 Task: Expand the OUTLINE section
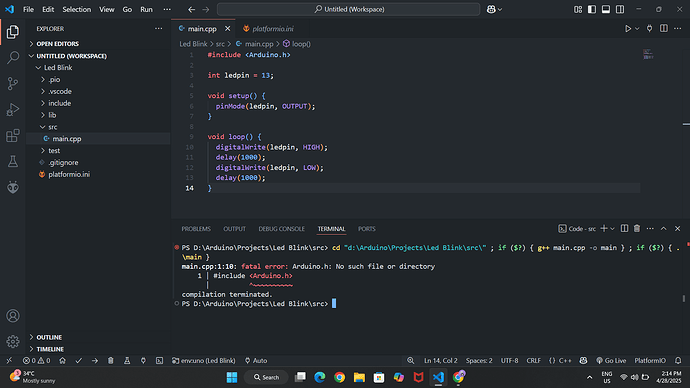click(49, 337)
